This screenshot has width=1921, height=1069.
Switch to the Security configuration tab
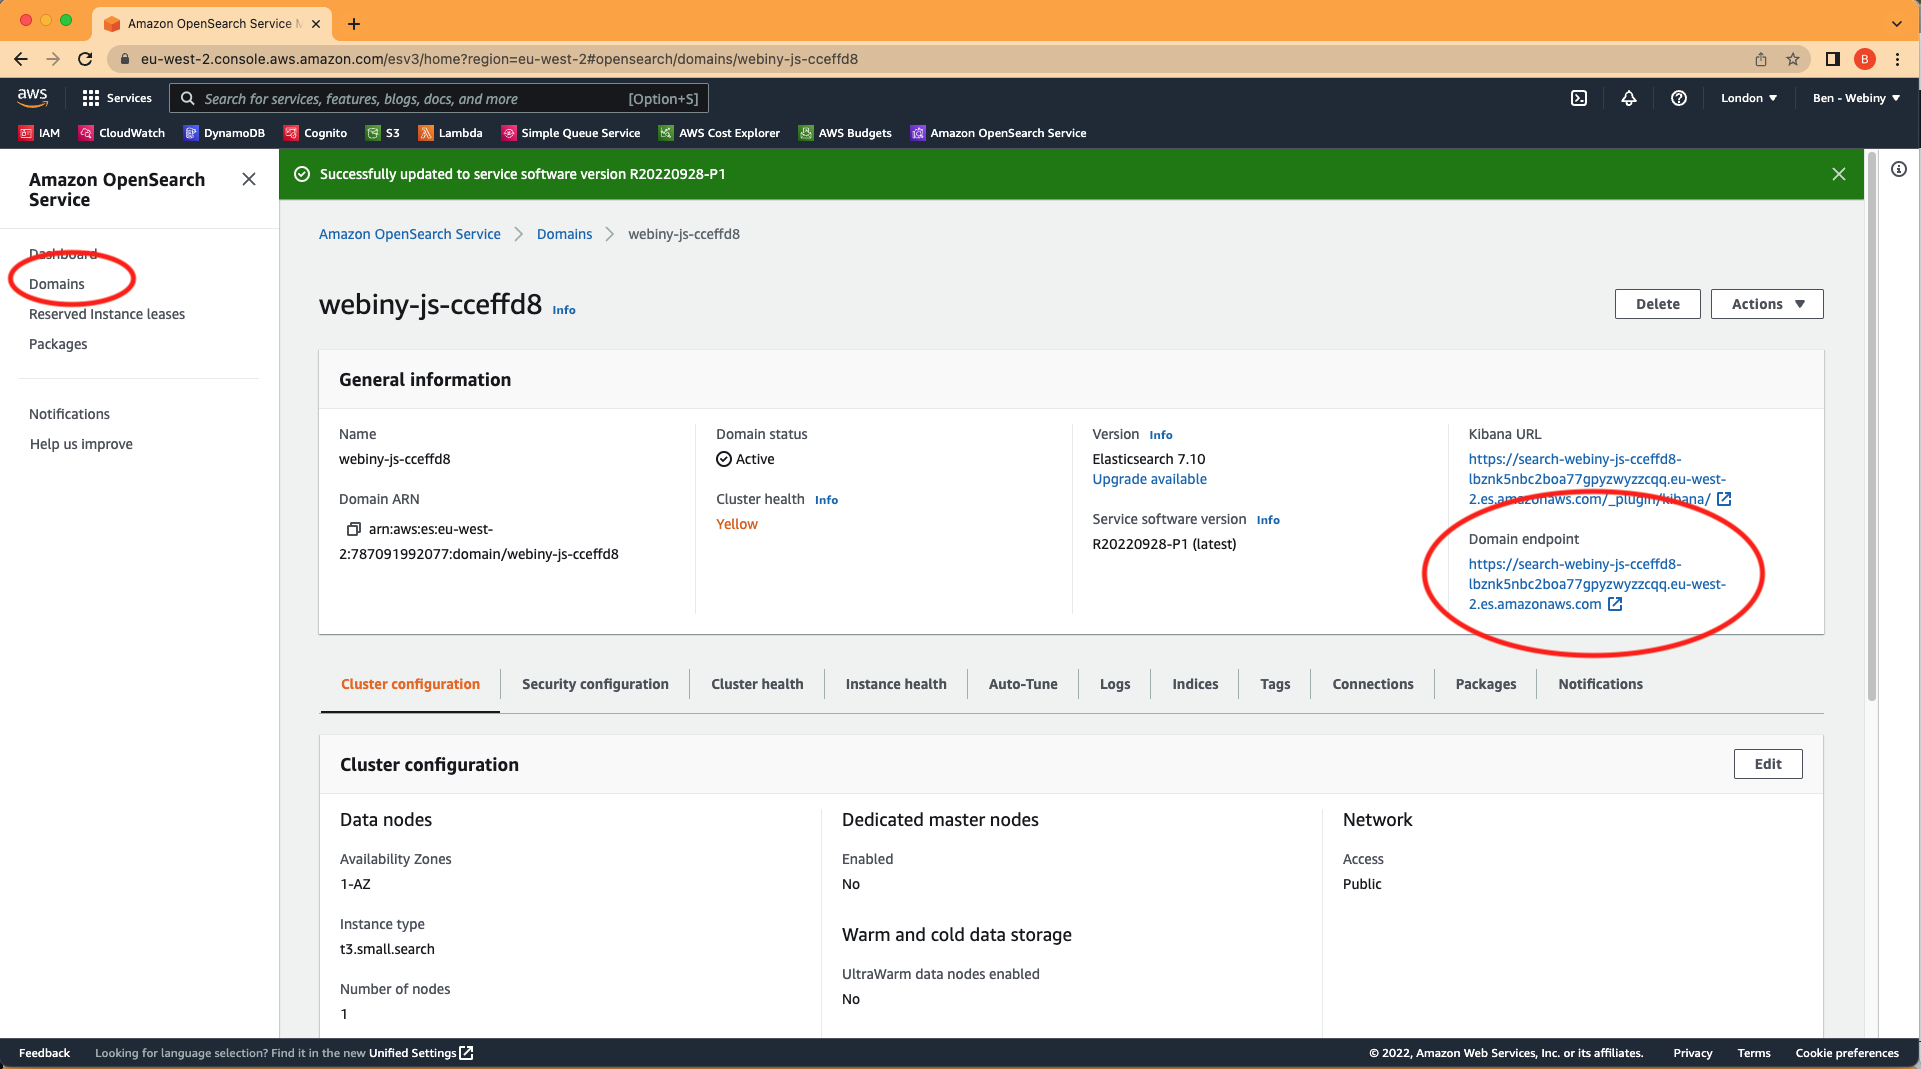595,684
